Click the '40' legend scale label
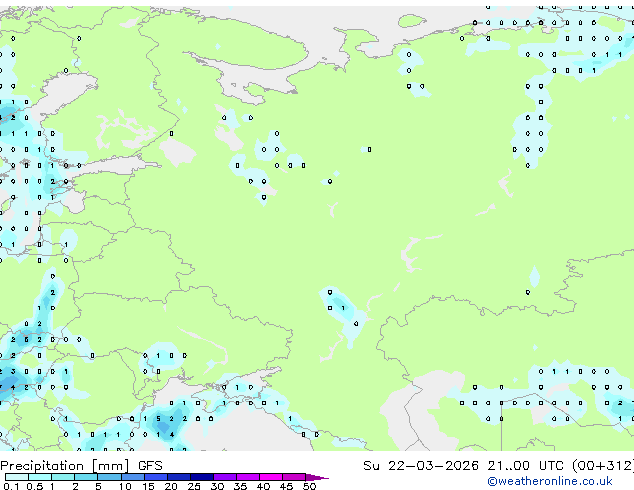The height and width of the screenshot is (490, 634). coord(263,486)
